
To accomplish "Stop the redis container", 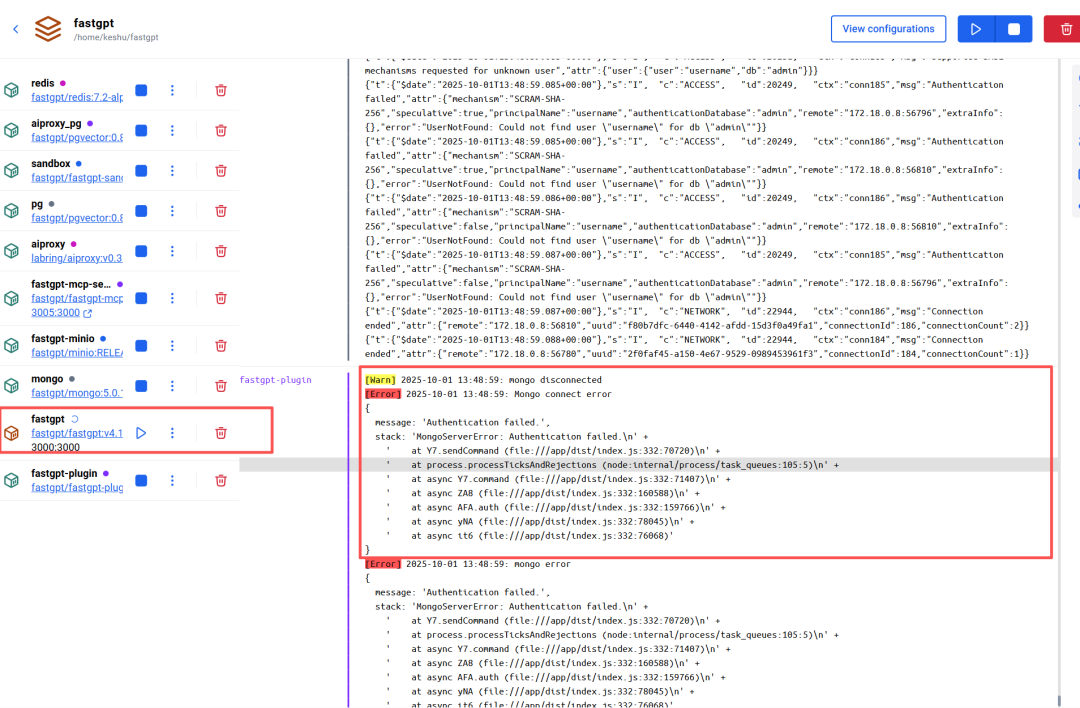I will (x=141, y=90).
